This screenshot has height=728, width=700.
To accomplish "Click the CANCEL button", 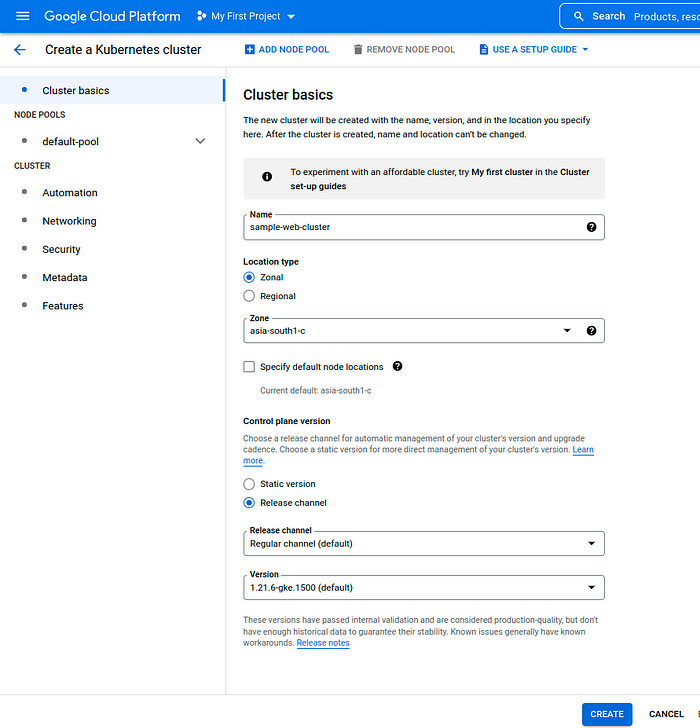I will (x=666, y=714).
